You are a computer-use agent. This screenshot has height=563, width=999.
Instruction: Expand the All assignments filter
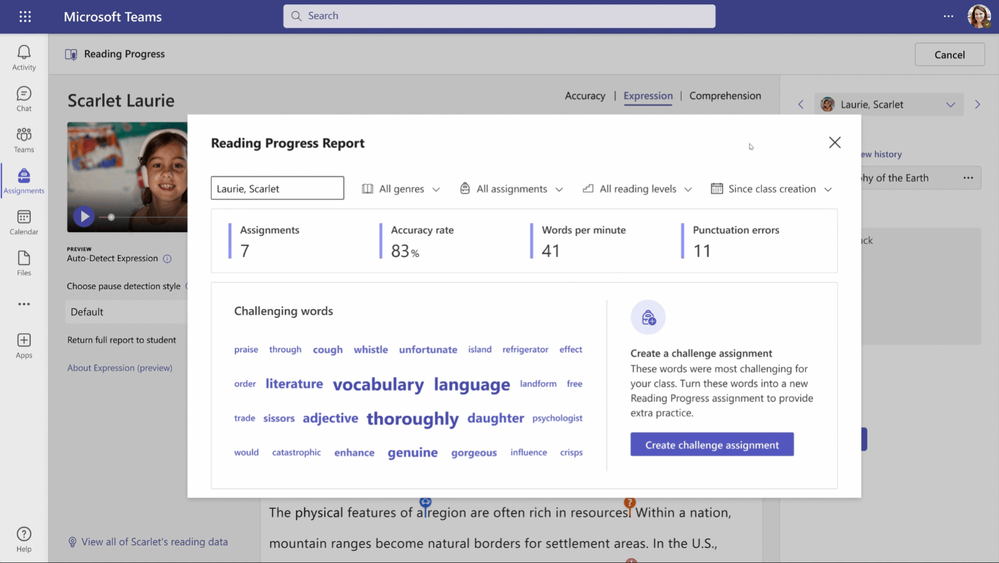511,189
